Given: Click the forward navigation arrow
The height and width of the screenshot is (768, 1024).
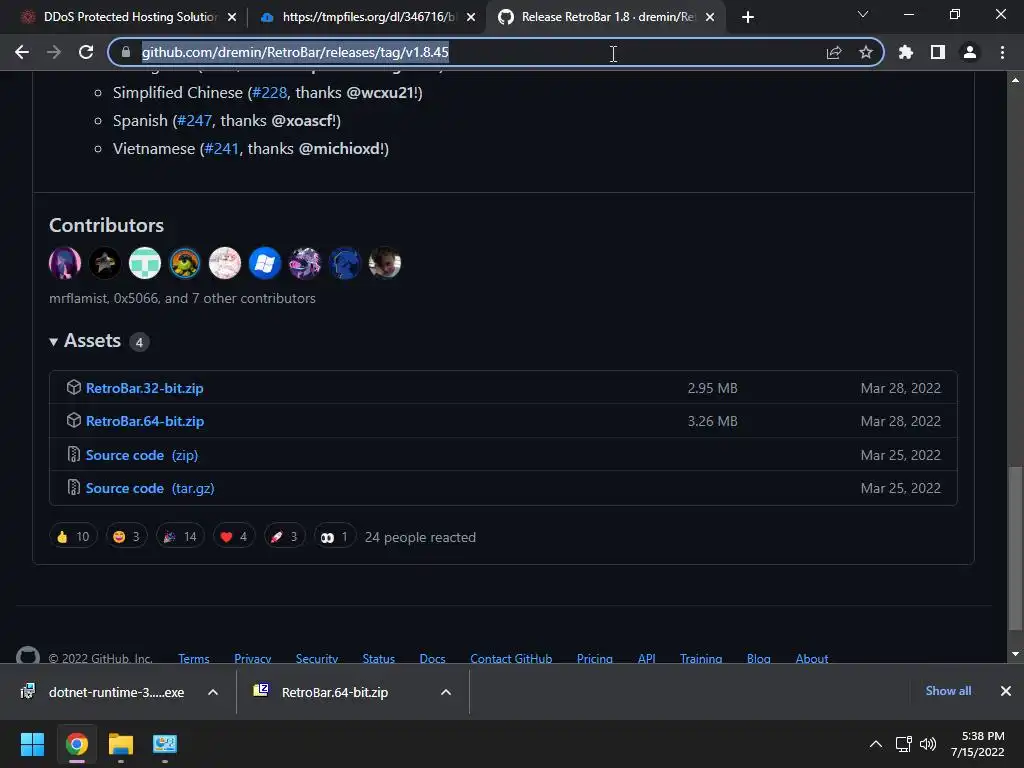Looking at the screenshot, I should coord(54,52).
